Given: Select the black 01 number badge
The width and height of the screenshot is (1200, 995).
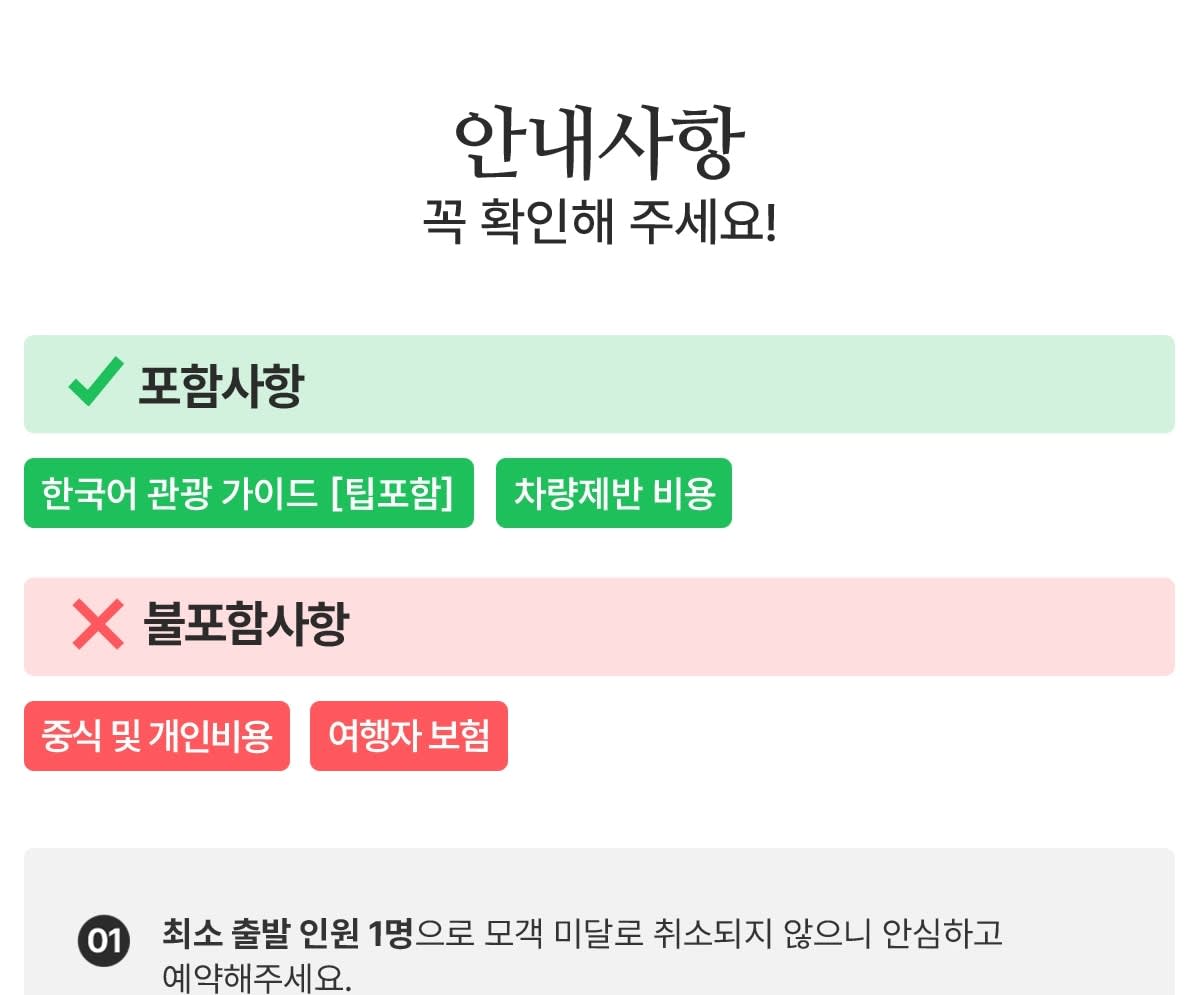Looking at the screenshot, I should tap(103, 941).
